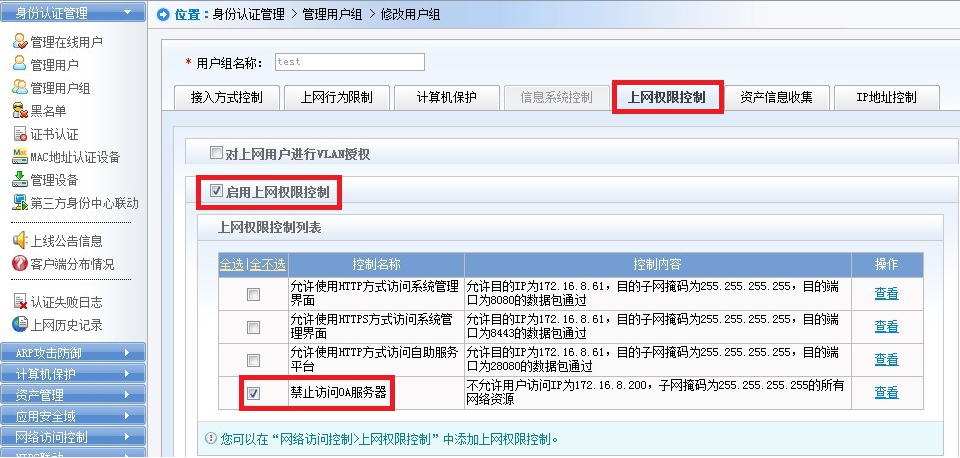This screenshot has height=458, width=960.
Task: Click 查看 for the port 28080 rule
Action: click(x=887, y=359)
